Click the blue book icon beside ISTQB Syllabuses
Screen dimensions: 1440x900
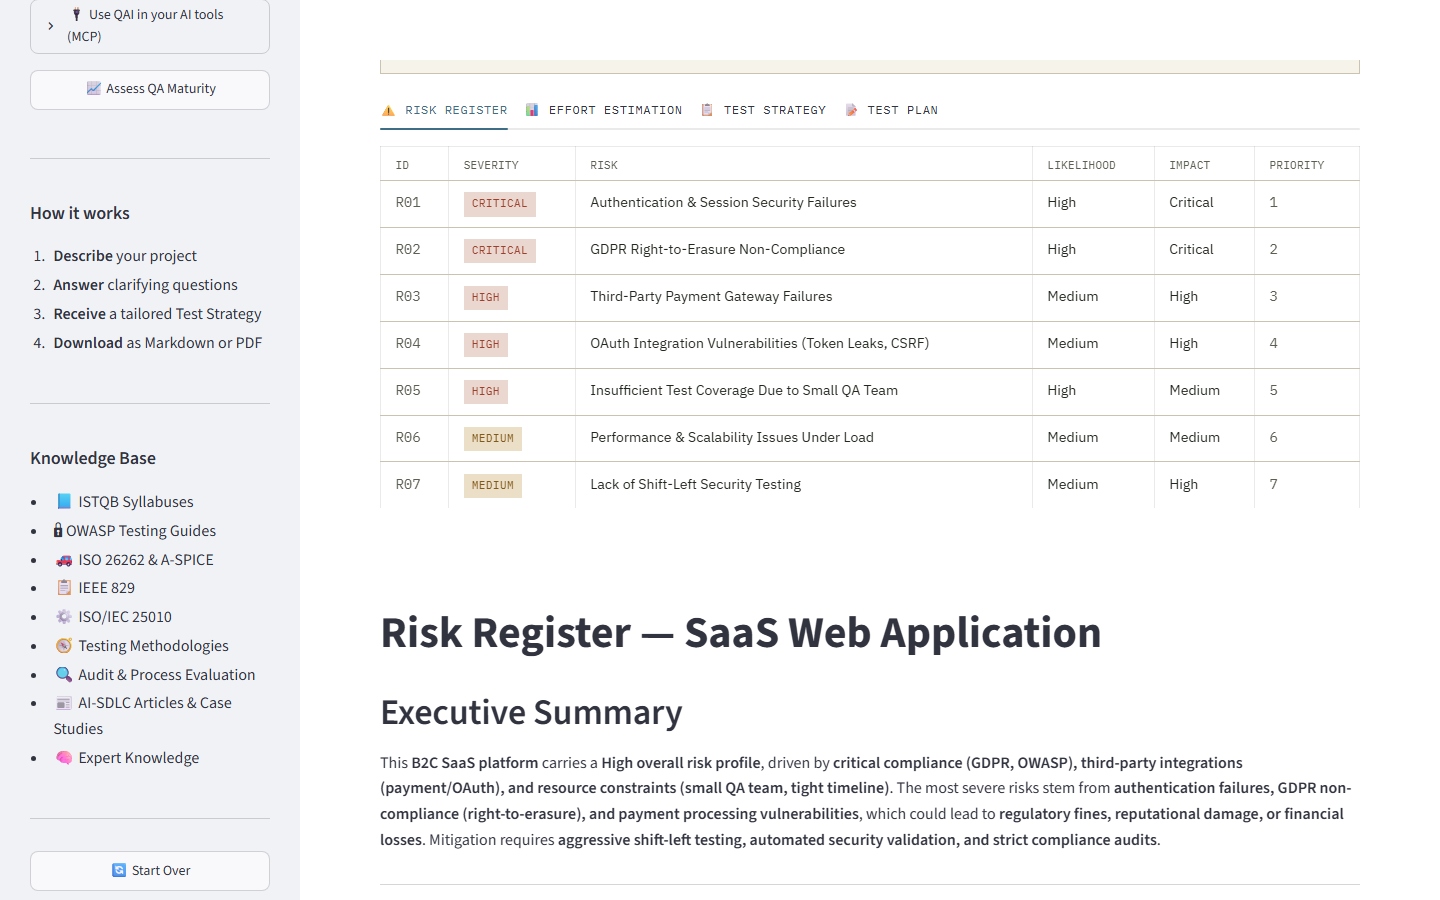pos(64,501)
